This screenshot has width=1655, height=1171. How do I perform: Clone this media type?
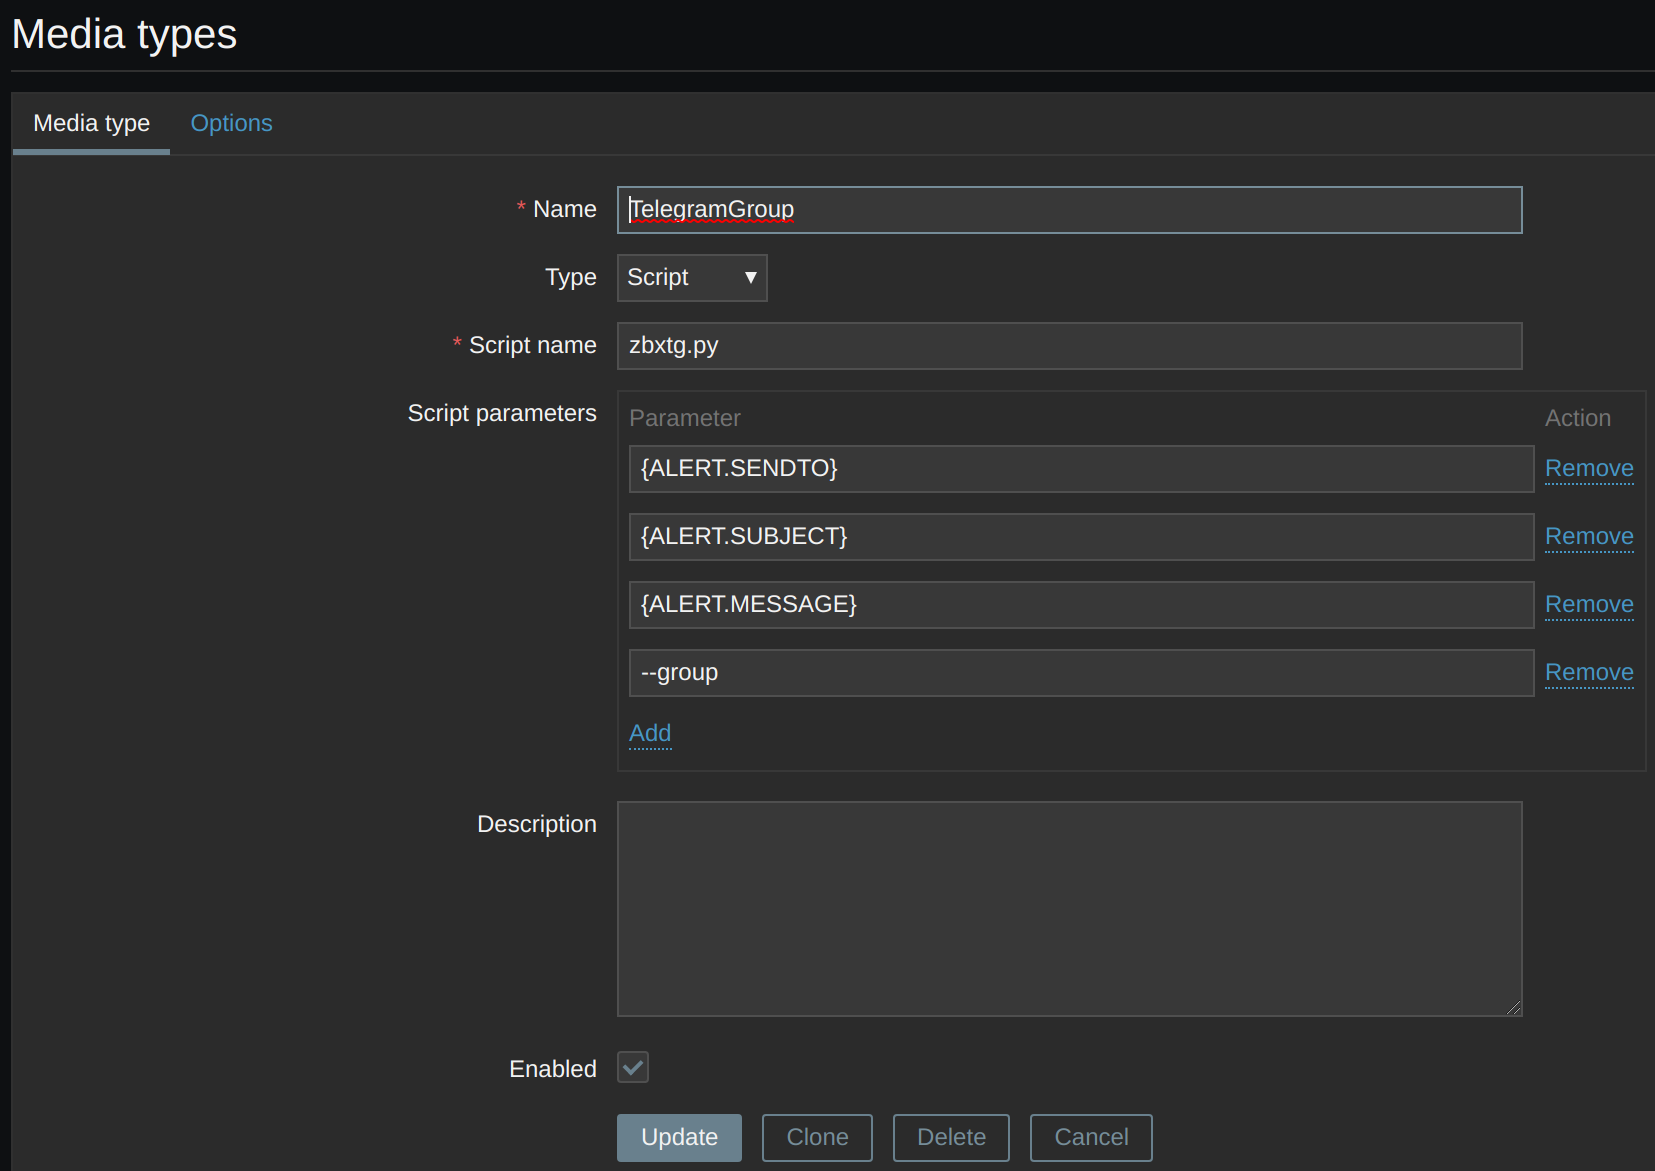[x=817, y=1138]
